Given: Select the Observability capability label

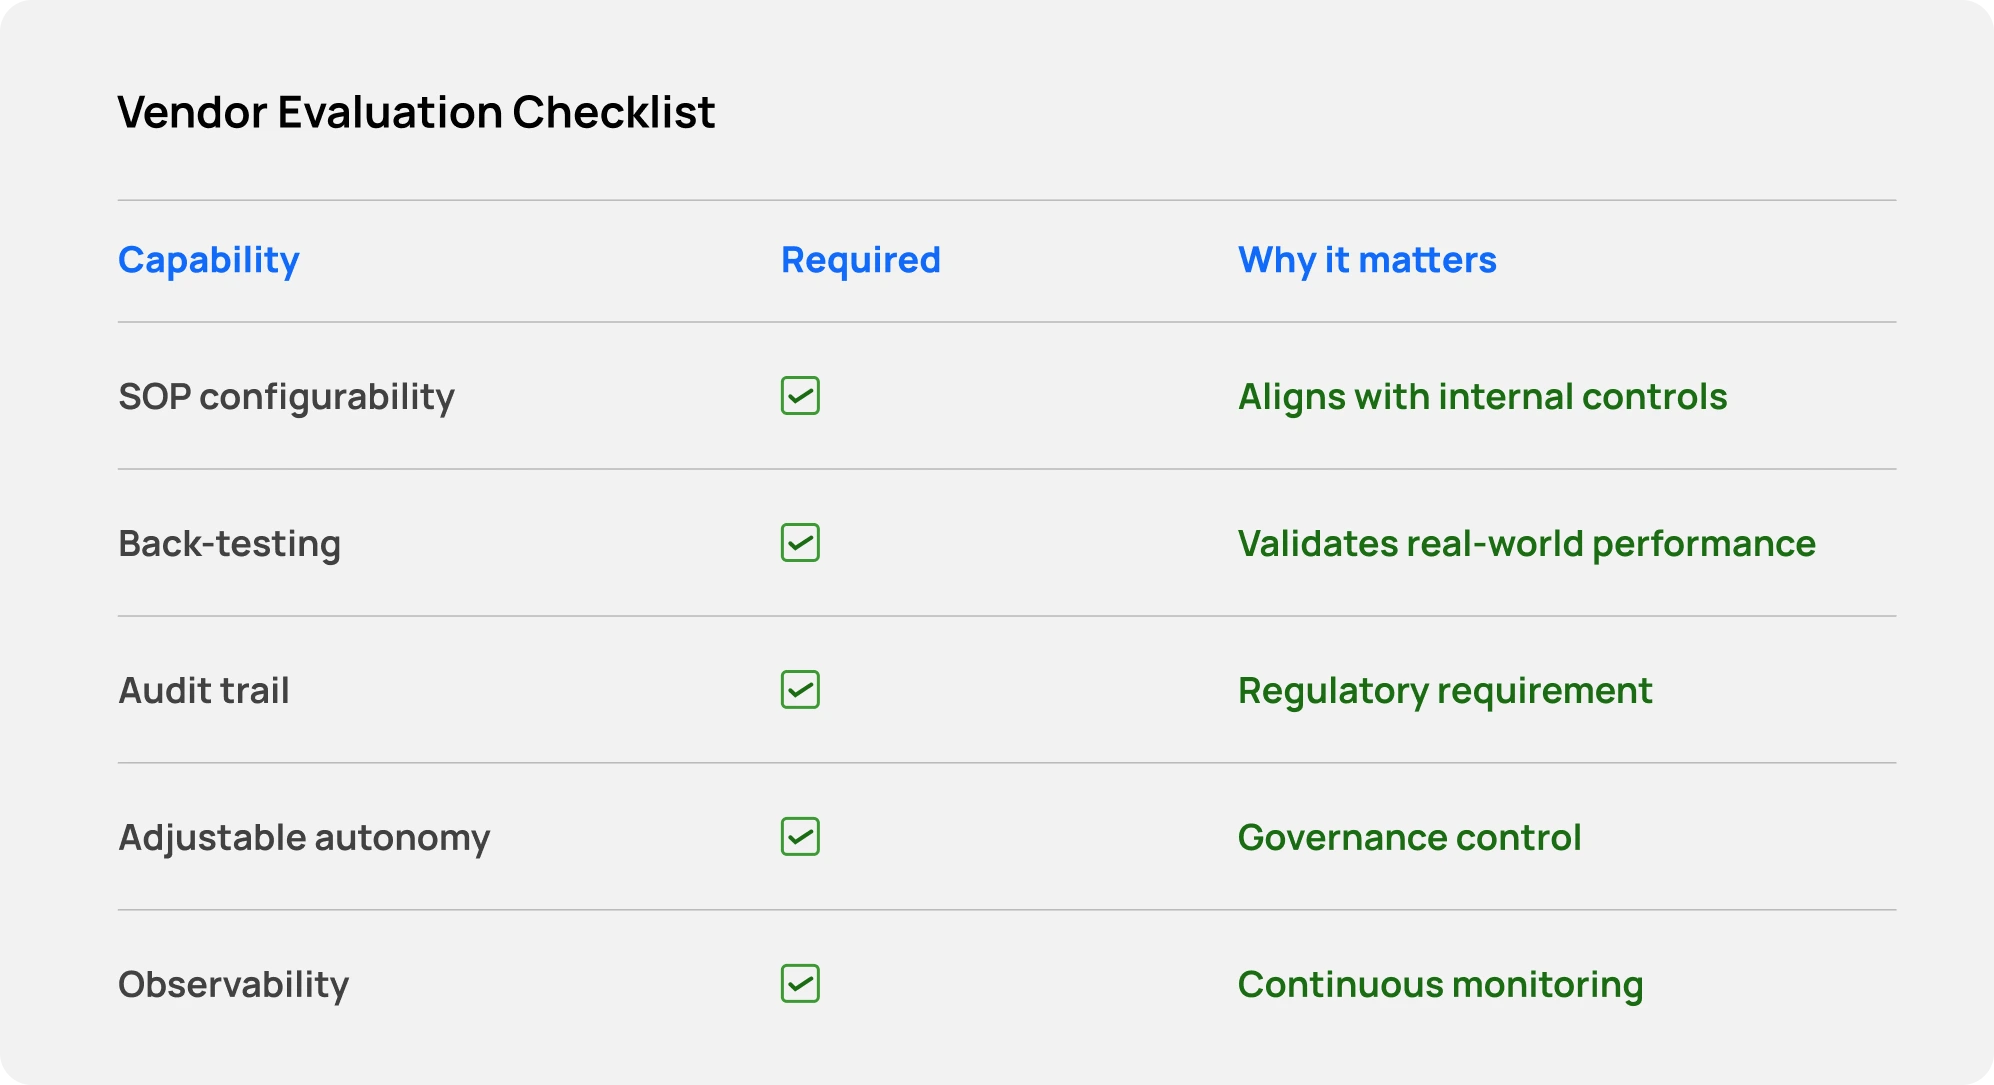Looking at the screenshot, I should tap(233, 985).
